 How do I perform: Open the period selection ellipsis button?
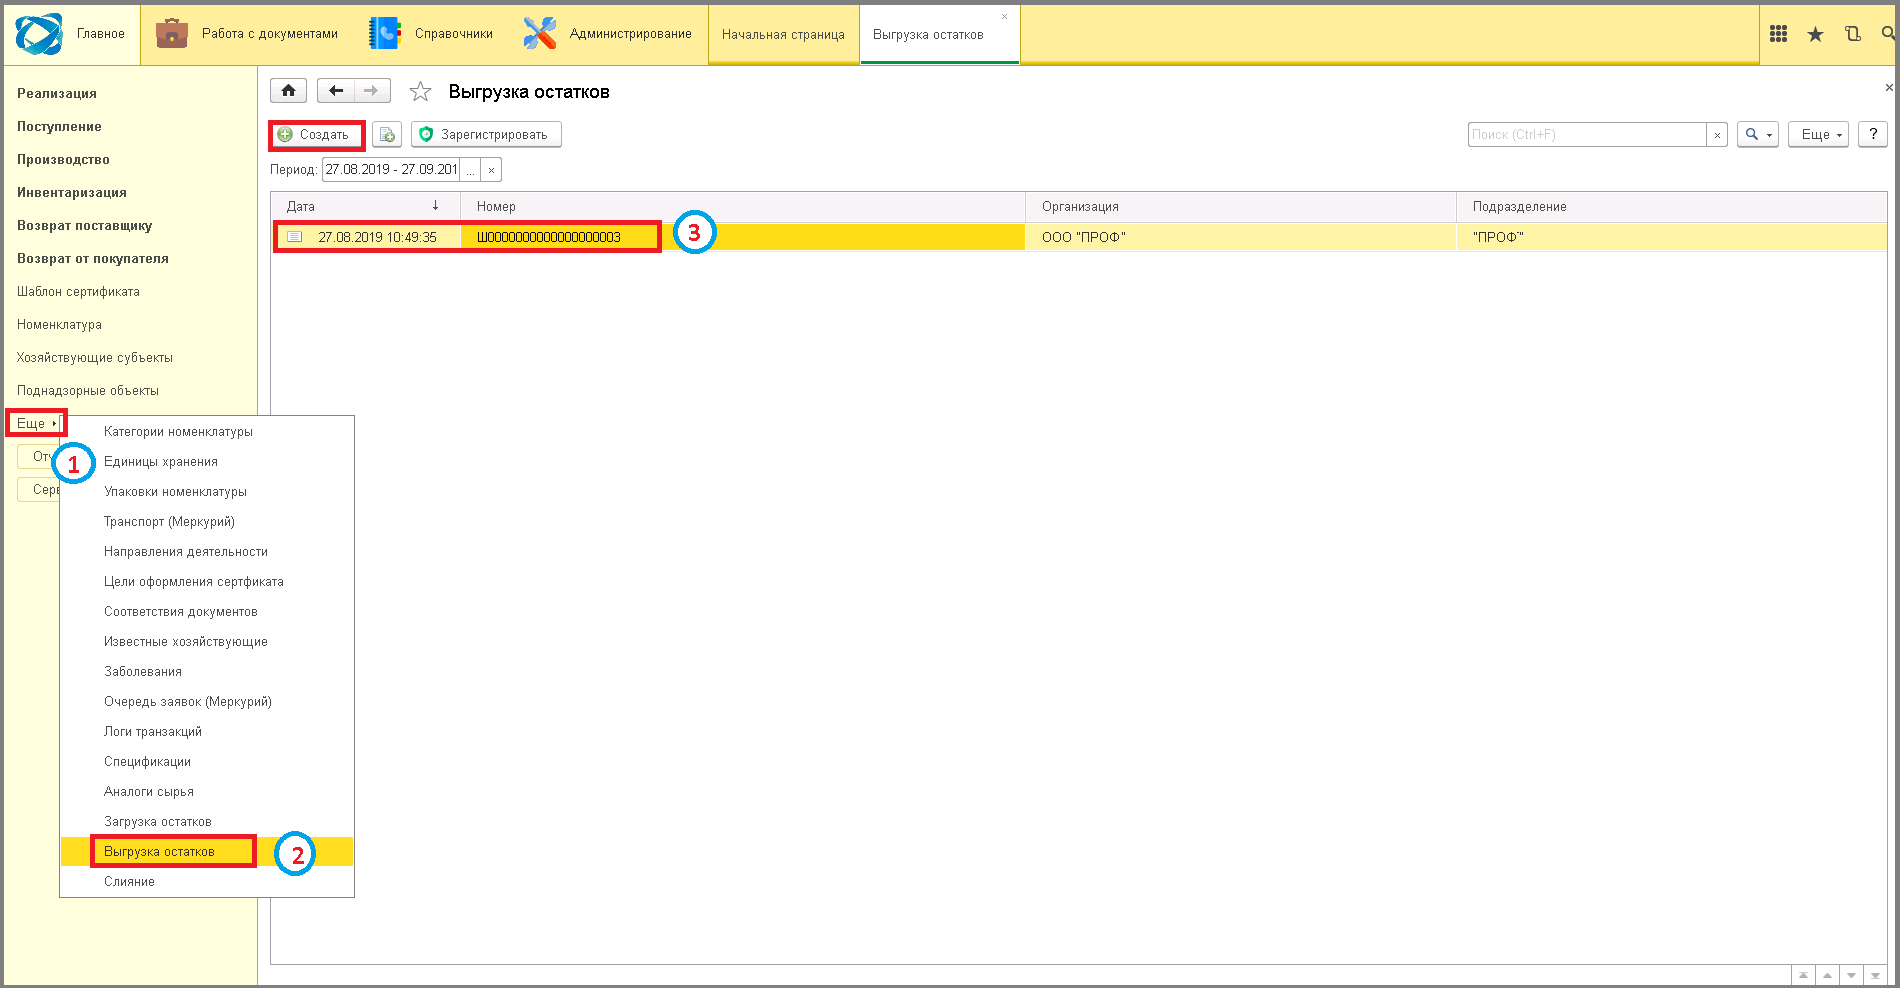[x=470, y=170]
